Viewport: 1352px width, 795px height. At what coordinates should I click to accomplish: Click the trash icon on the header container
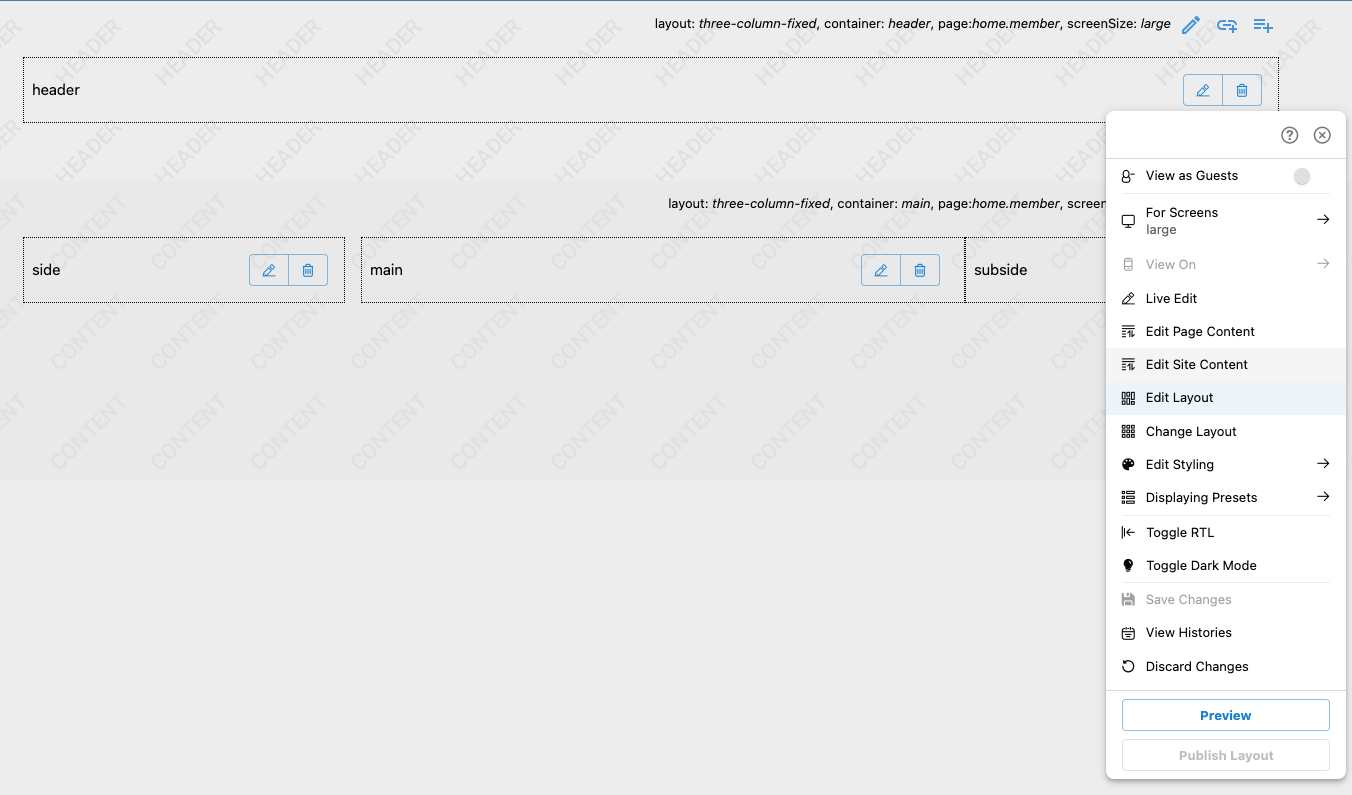tap(1241, 90)
